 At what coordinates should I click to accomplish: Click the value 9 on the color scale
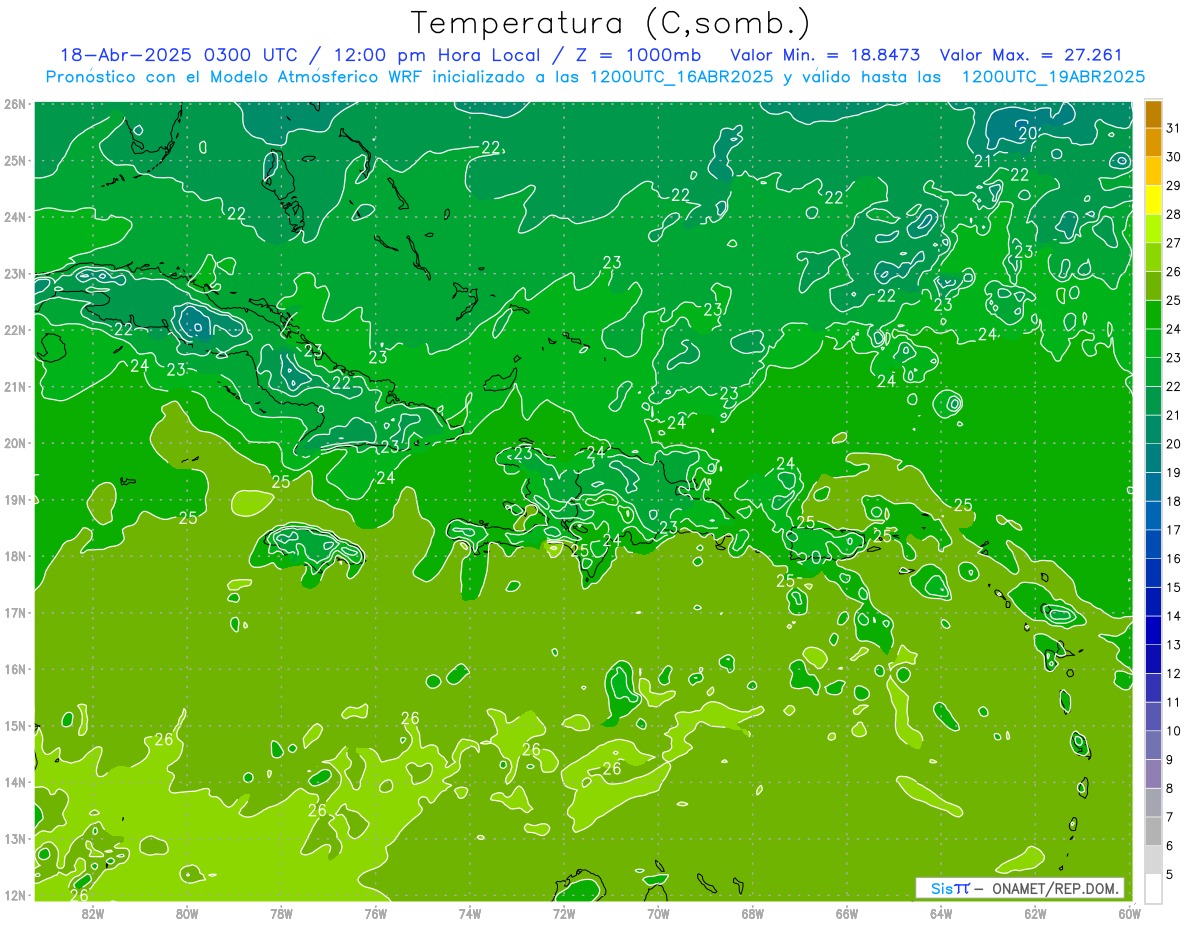1170,759
